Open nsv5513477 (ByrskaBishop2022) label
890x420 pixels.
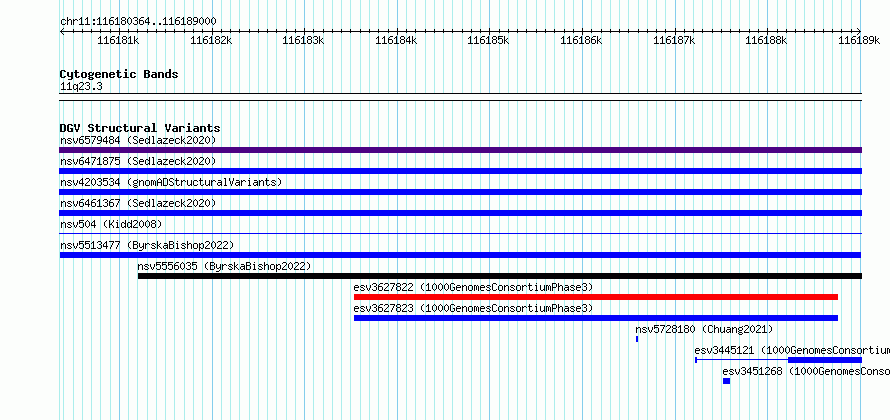coord(147,245)
